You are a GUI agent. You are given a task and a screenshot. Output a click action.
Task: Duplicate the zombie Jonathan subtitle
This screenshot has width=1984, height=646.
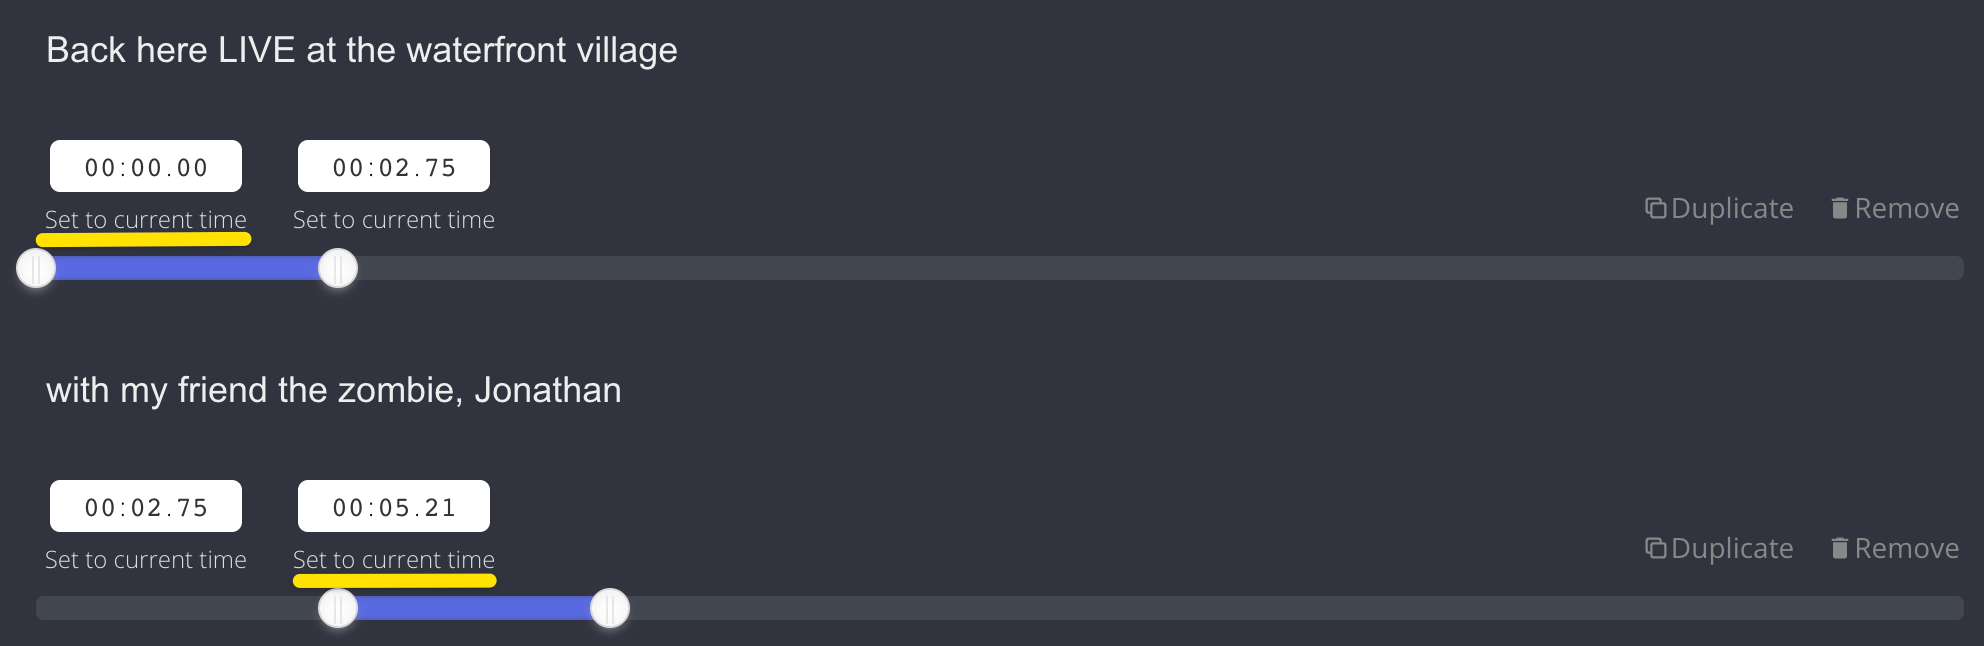click(1720, 548)
